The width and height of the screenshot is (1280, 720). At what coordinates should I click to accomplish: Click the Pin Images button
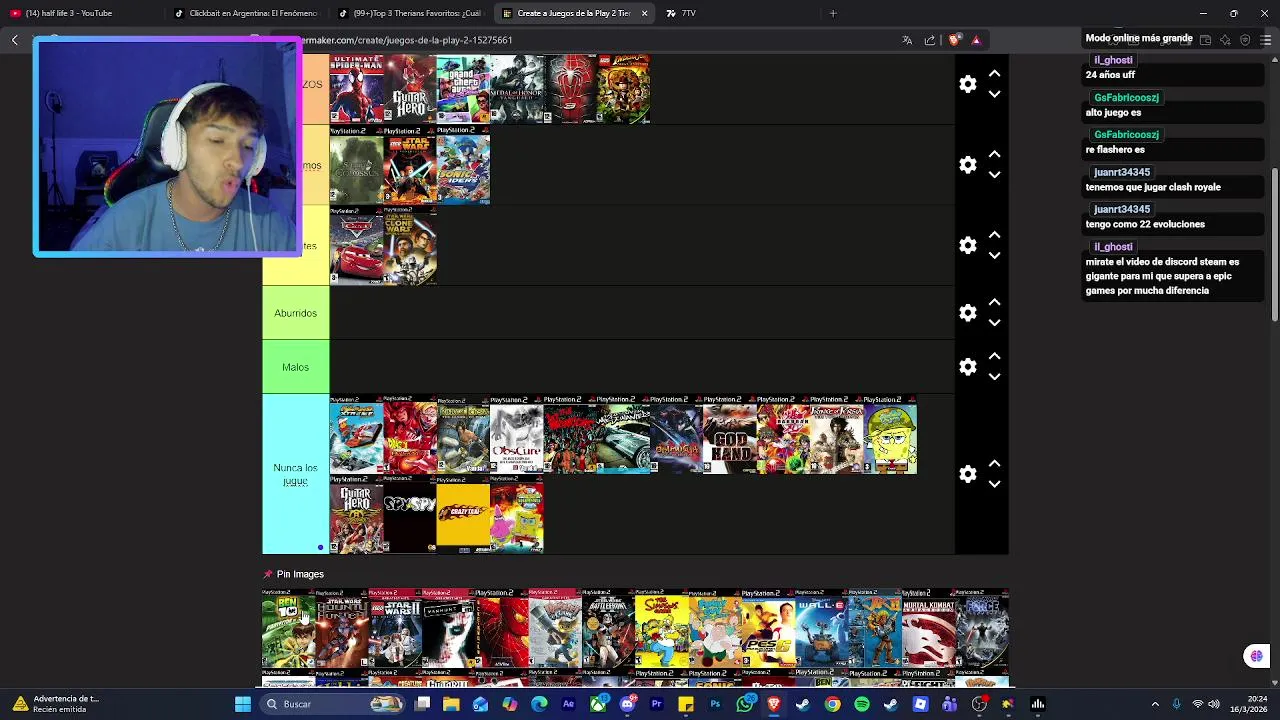pyautogui.click(x=294, y=574)
